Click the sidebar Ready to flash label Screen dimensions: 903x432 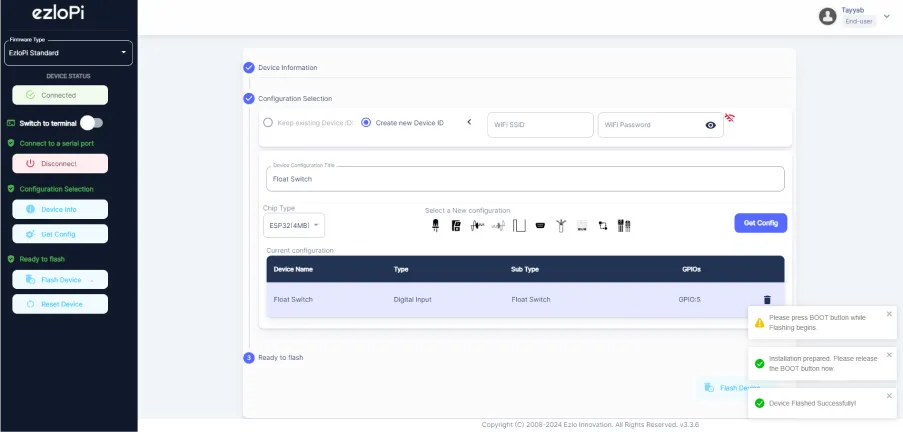click(42, 259)
